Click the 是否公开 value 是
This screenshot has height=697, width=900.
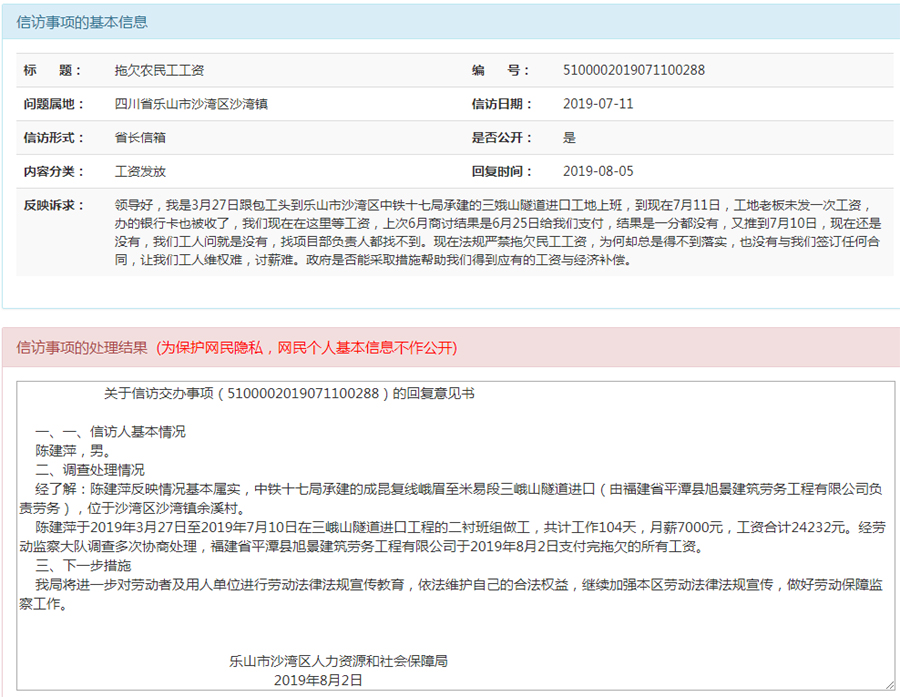[x=570, y=138]
